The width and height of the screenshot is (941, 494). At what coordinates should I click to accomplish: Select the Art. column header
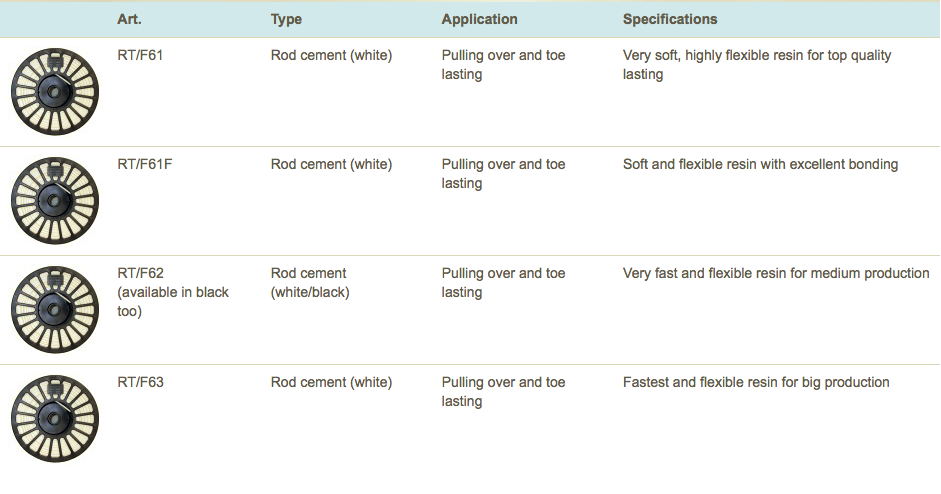[x=130, y=19]
